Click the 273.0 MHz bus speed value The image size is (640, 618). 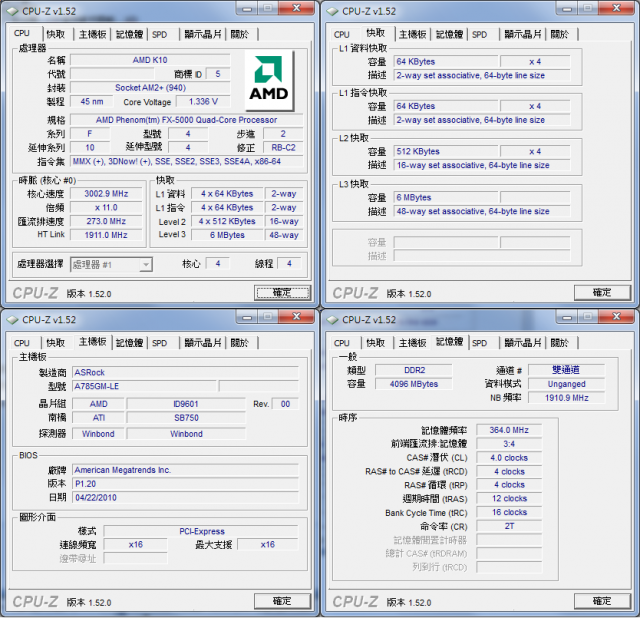point(106,221)
